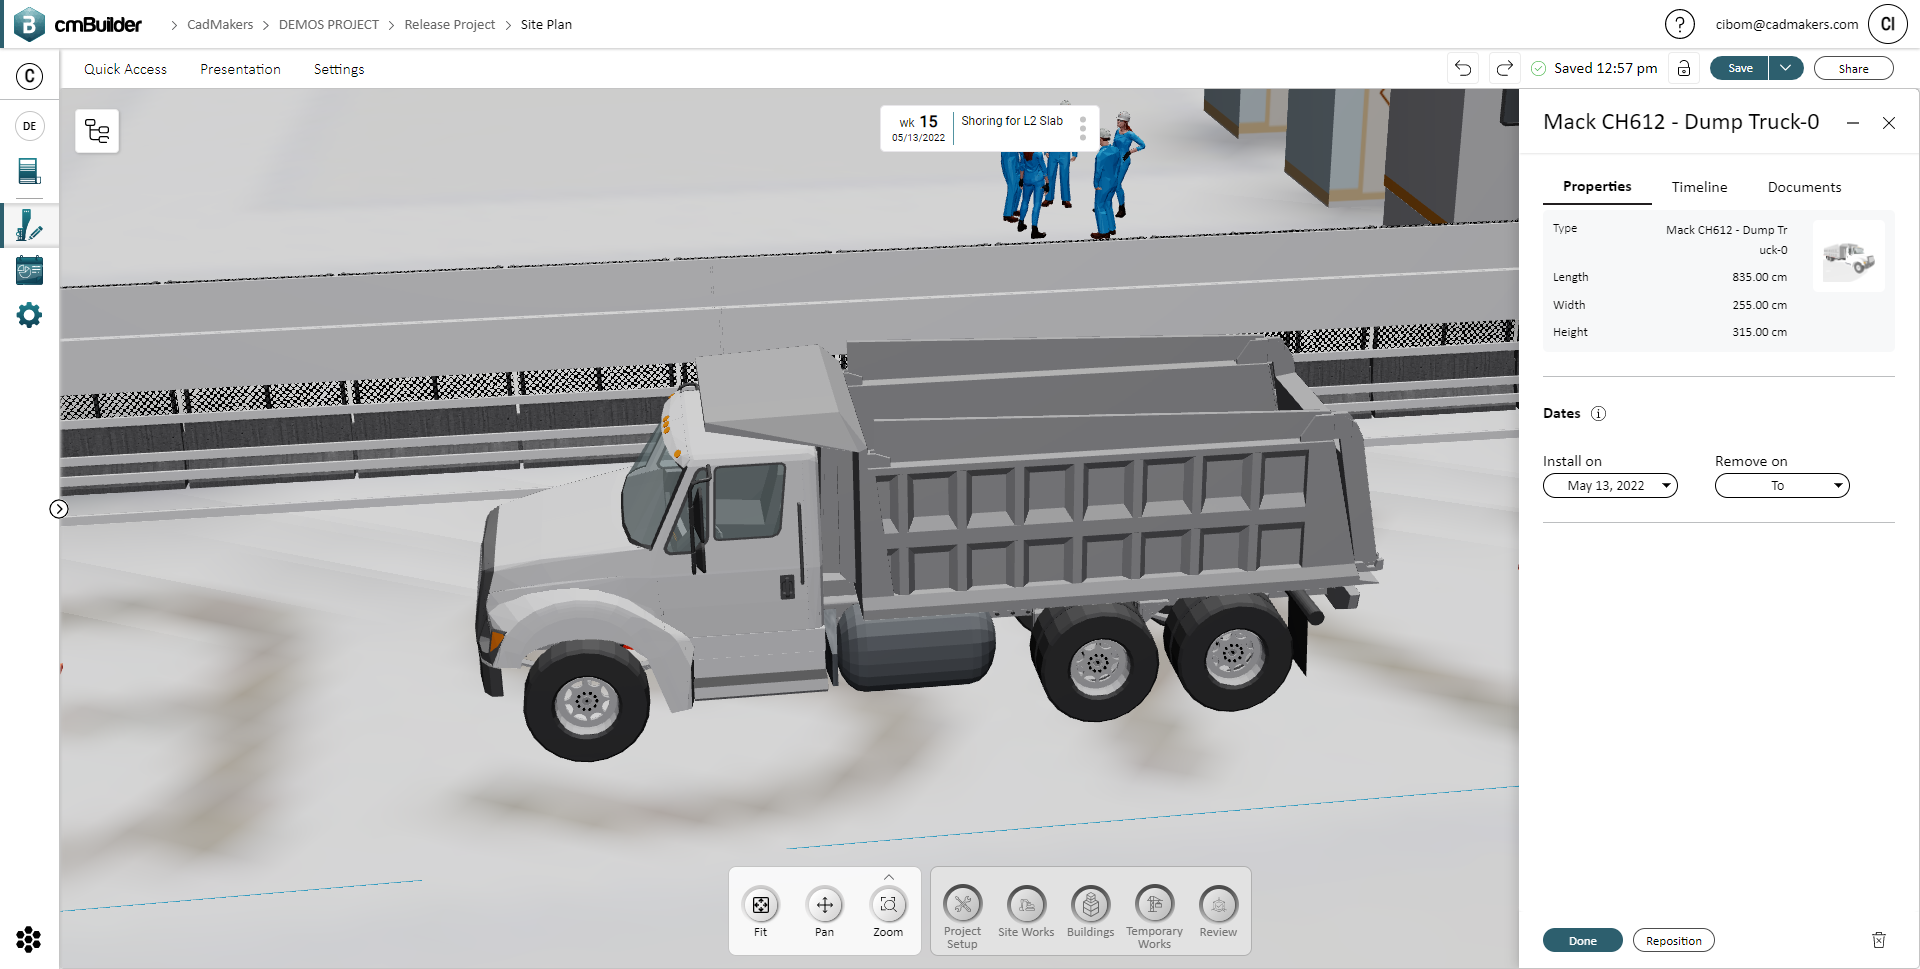This screenshot has width=1920, height=969.
Task: Expand the view tools chevron above Zoom
Action: (x=889, y=877)
